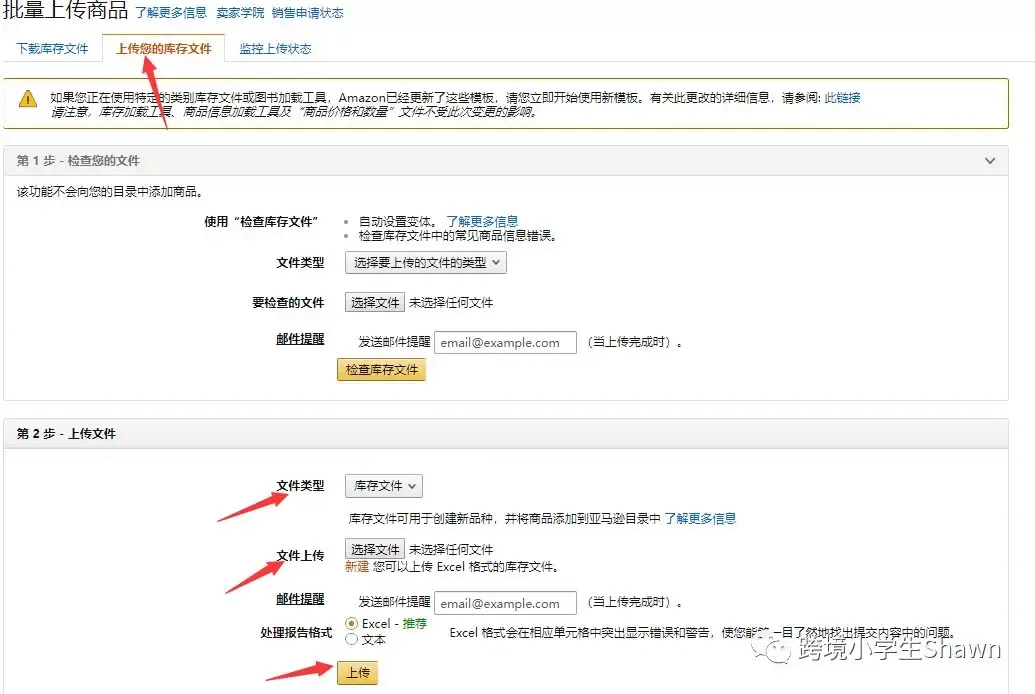Focus the email field in step 2
Screen dimensions: 1035x694
(505, 603)
